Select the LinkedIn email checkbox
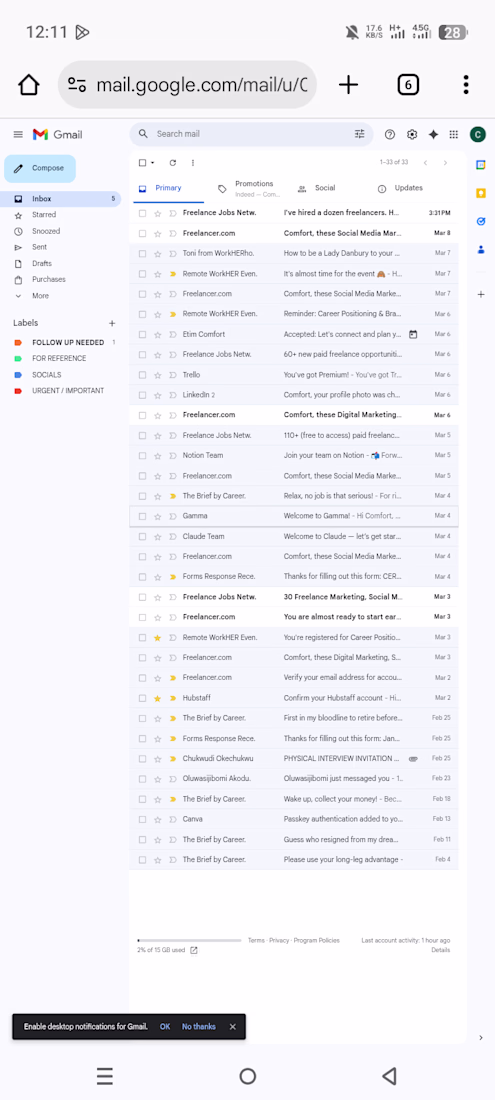495x1100 pixels. coord(142,395)
